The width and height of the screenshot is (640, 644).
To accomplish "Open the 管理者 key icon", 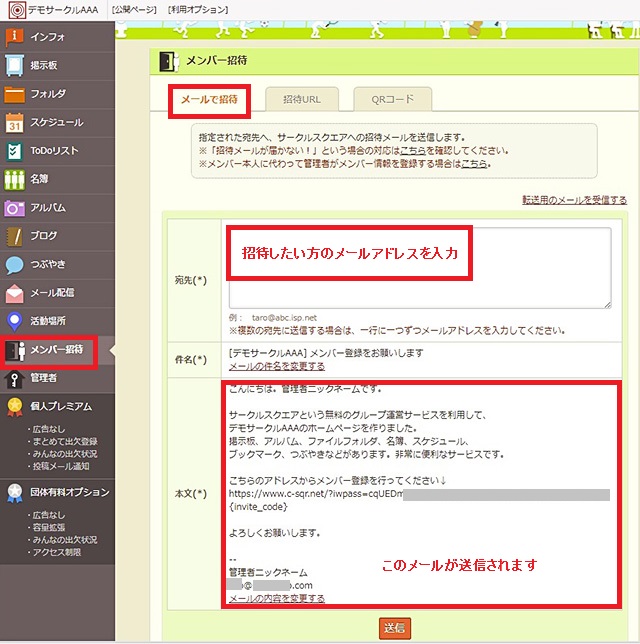I will (14, 379).
